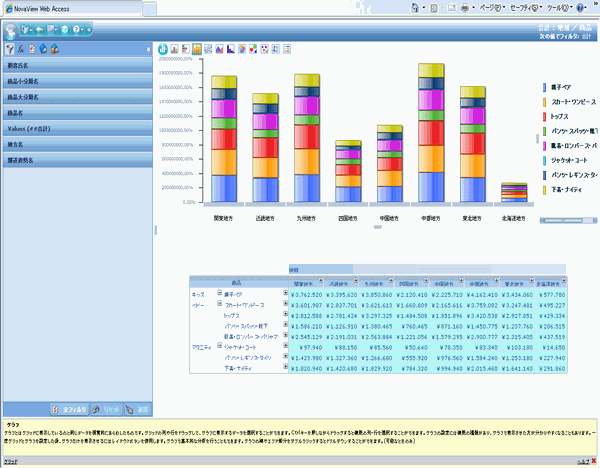Image resolution: width=600 pixels, height=468 pixels.
Task: Click the browser mail icon
Action: pyautogui.click(x=452, y=8)
